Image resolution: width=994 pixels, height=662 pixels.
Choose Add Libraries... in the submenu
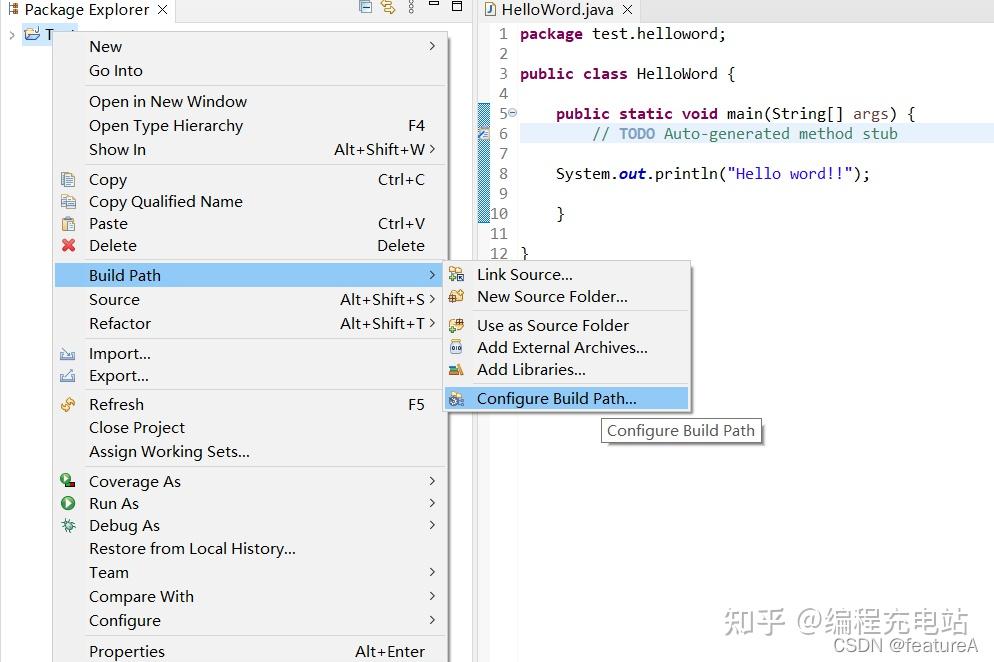(x=531, y=369)
